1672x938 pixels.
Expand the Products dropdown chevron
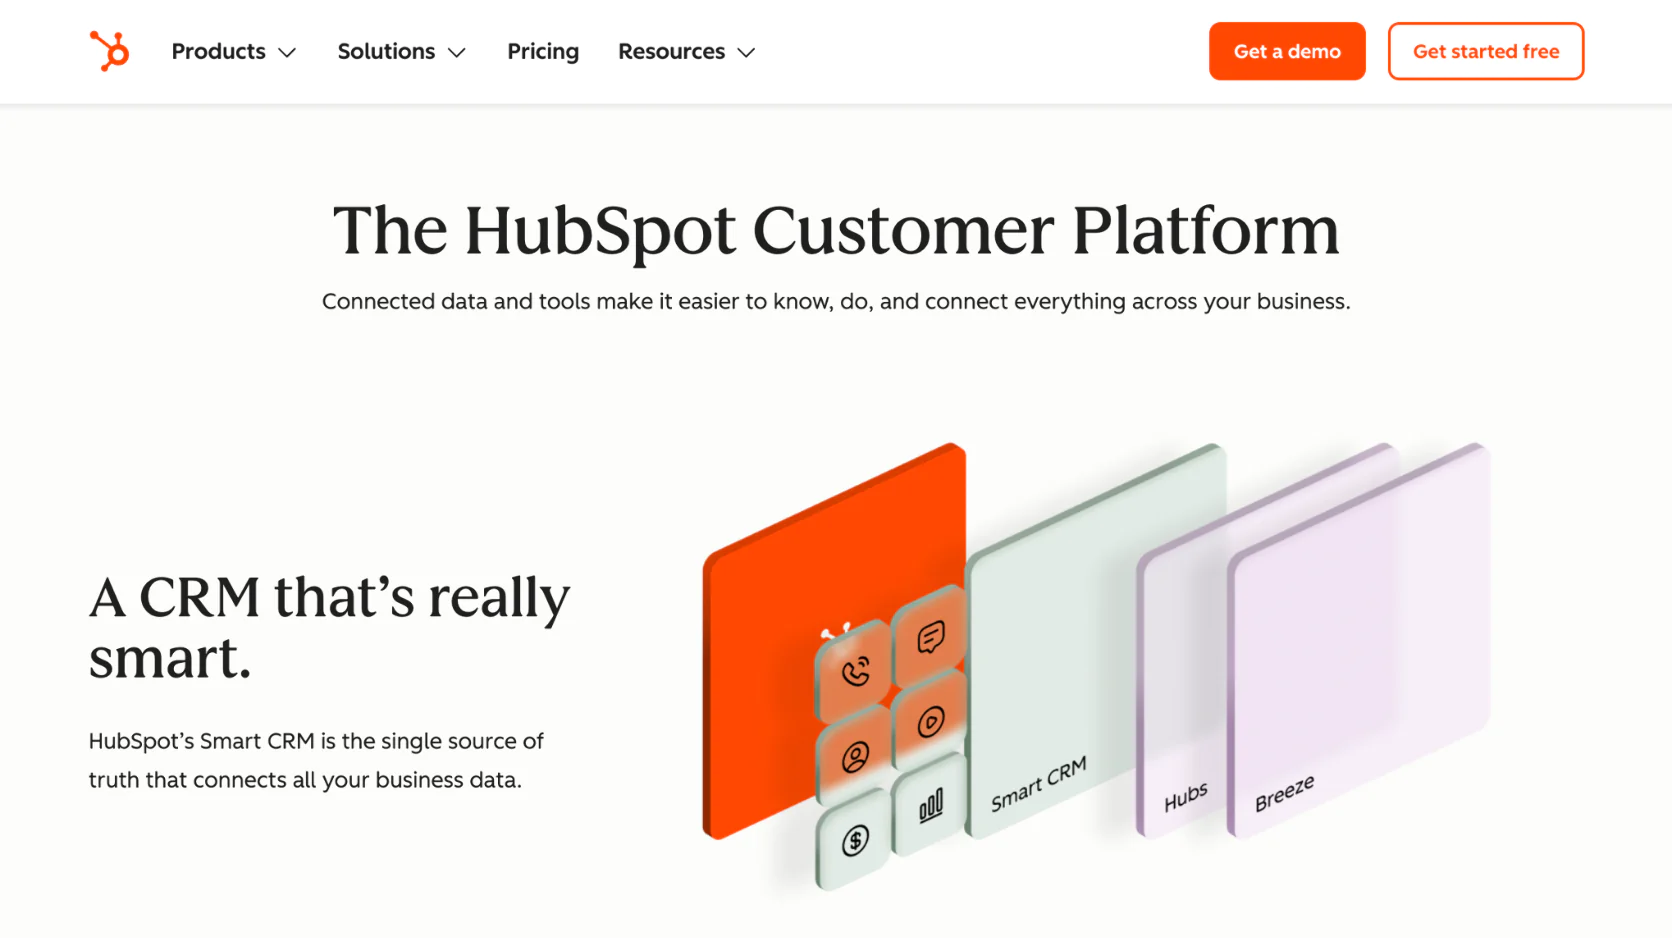tap(287, 53)
